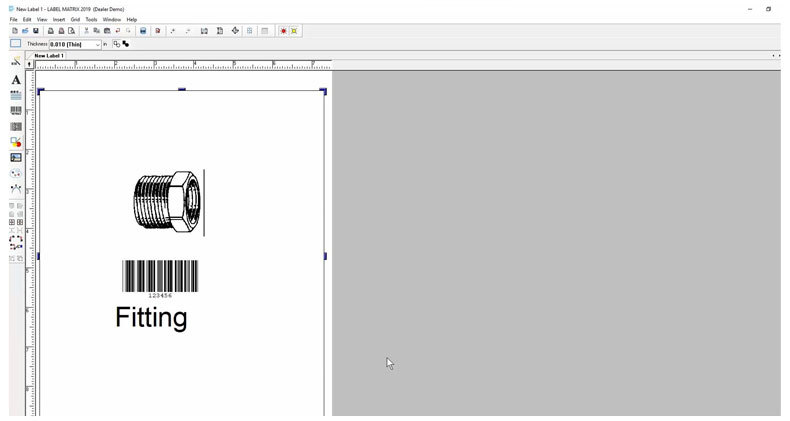Click the Open file toolbar icon
Screen dimensions: 790x421
[x=25, y=31]
